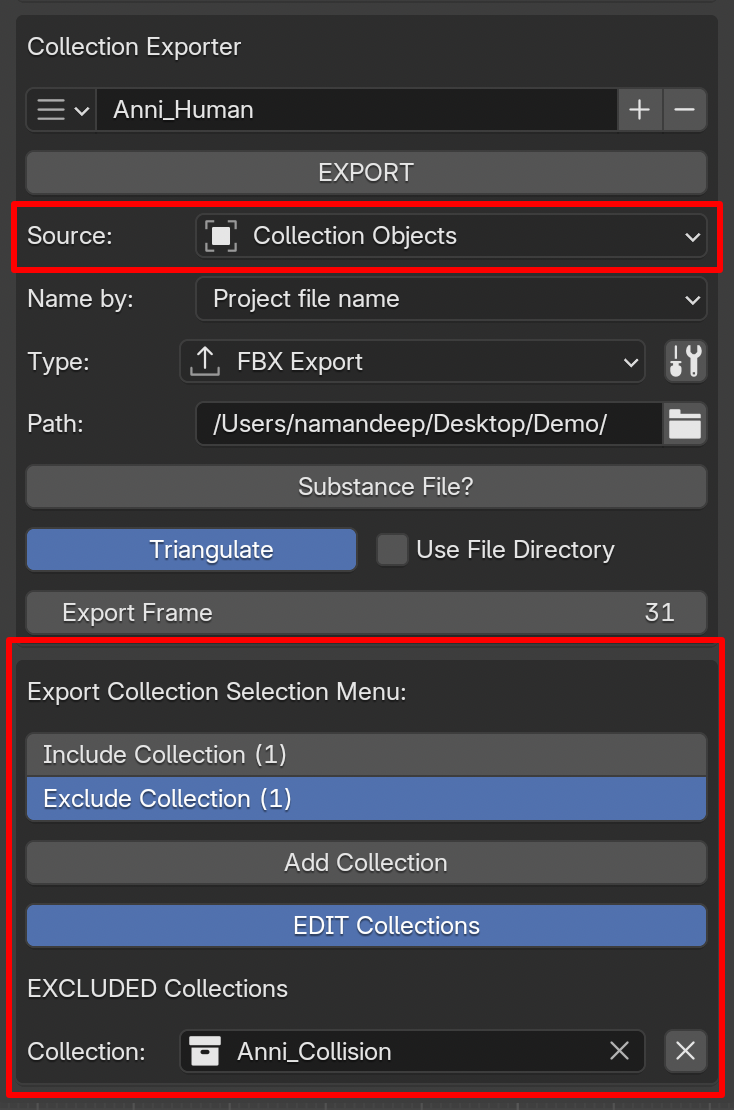
Task: Click the plus icon to add exporter
Action: pyautogui.click(x=640, y=110)
